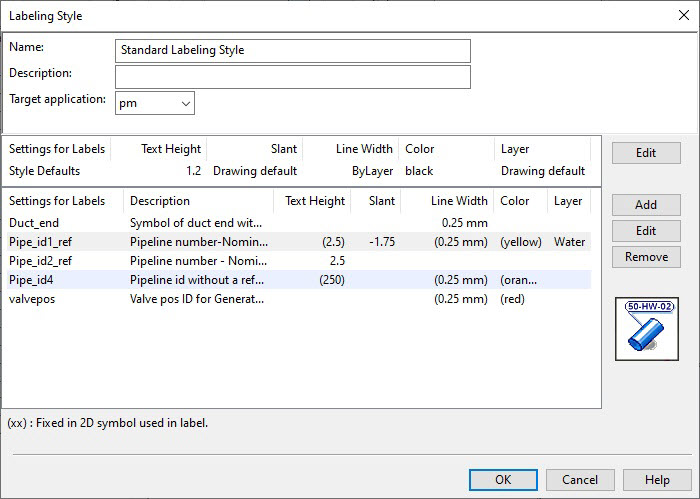Click the Description input field
Image resolution: width=700 pixels, height=499 pixels.
pyautogui.click(x=293, y=77)
